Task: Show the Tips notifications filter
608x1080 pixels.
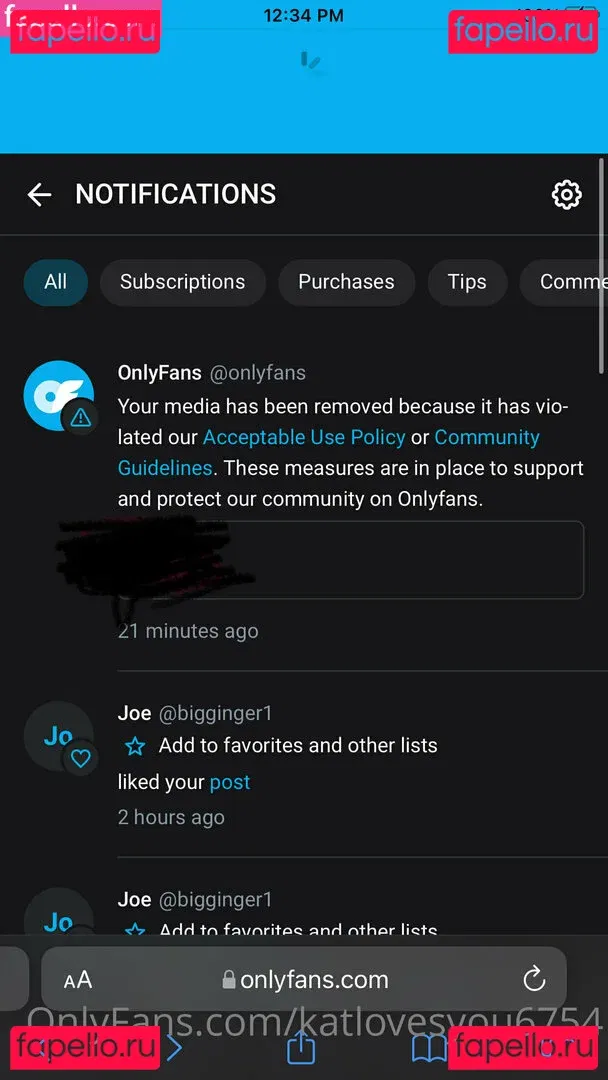Action: tap(467, 282)
